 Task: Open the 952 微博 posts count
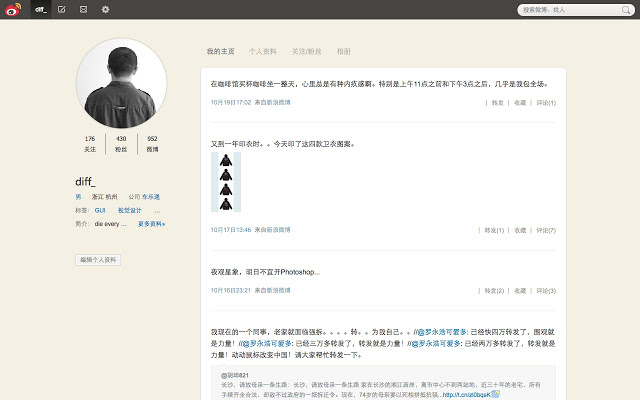pyautogui.click(x=152, y=144)
